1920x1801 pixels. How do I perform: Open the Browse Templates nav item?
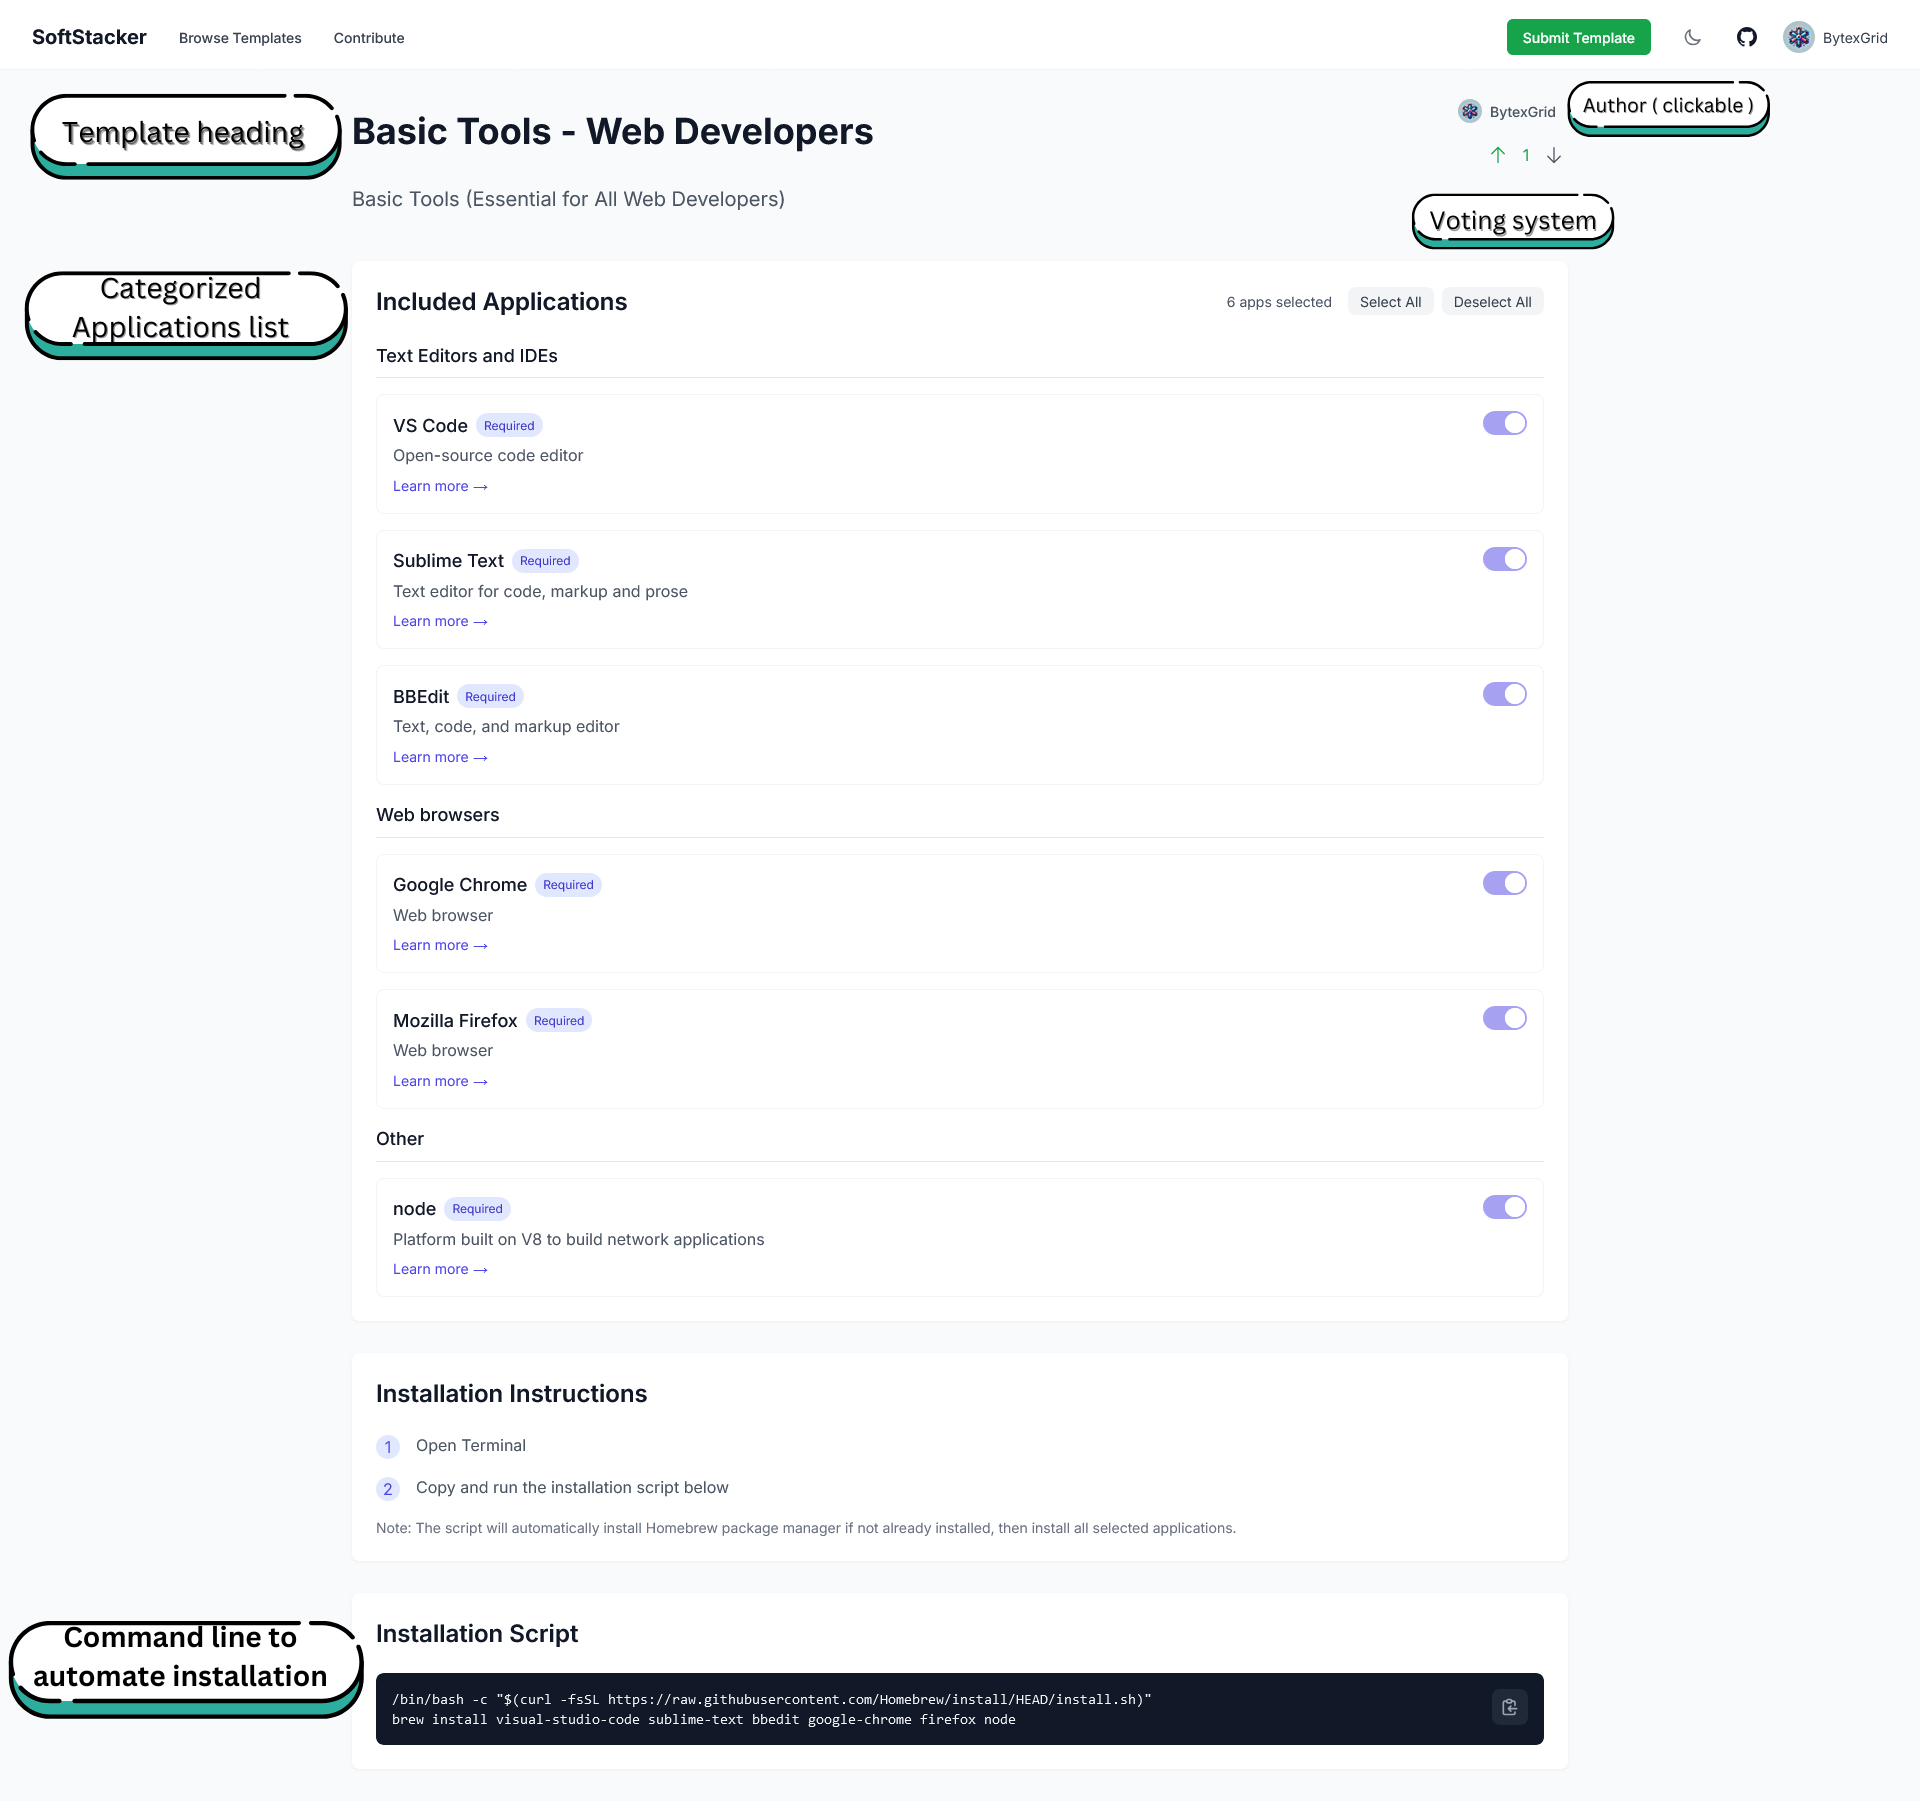point(240,38)
